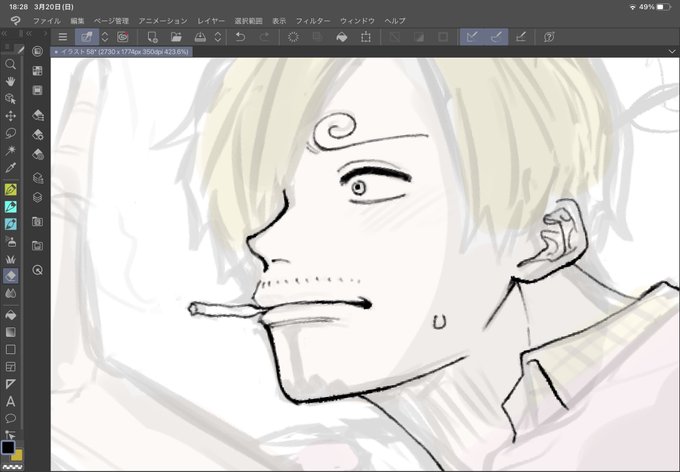The width and height of the screenshot is (680, 472).
Task: Select the Eyedropper tool
Action: point(10,168)
